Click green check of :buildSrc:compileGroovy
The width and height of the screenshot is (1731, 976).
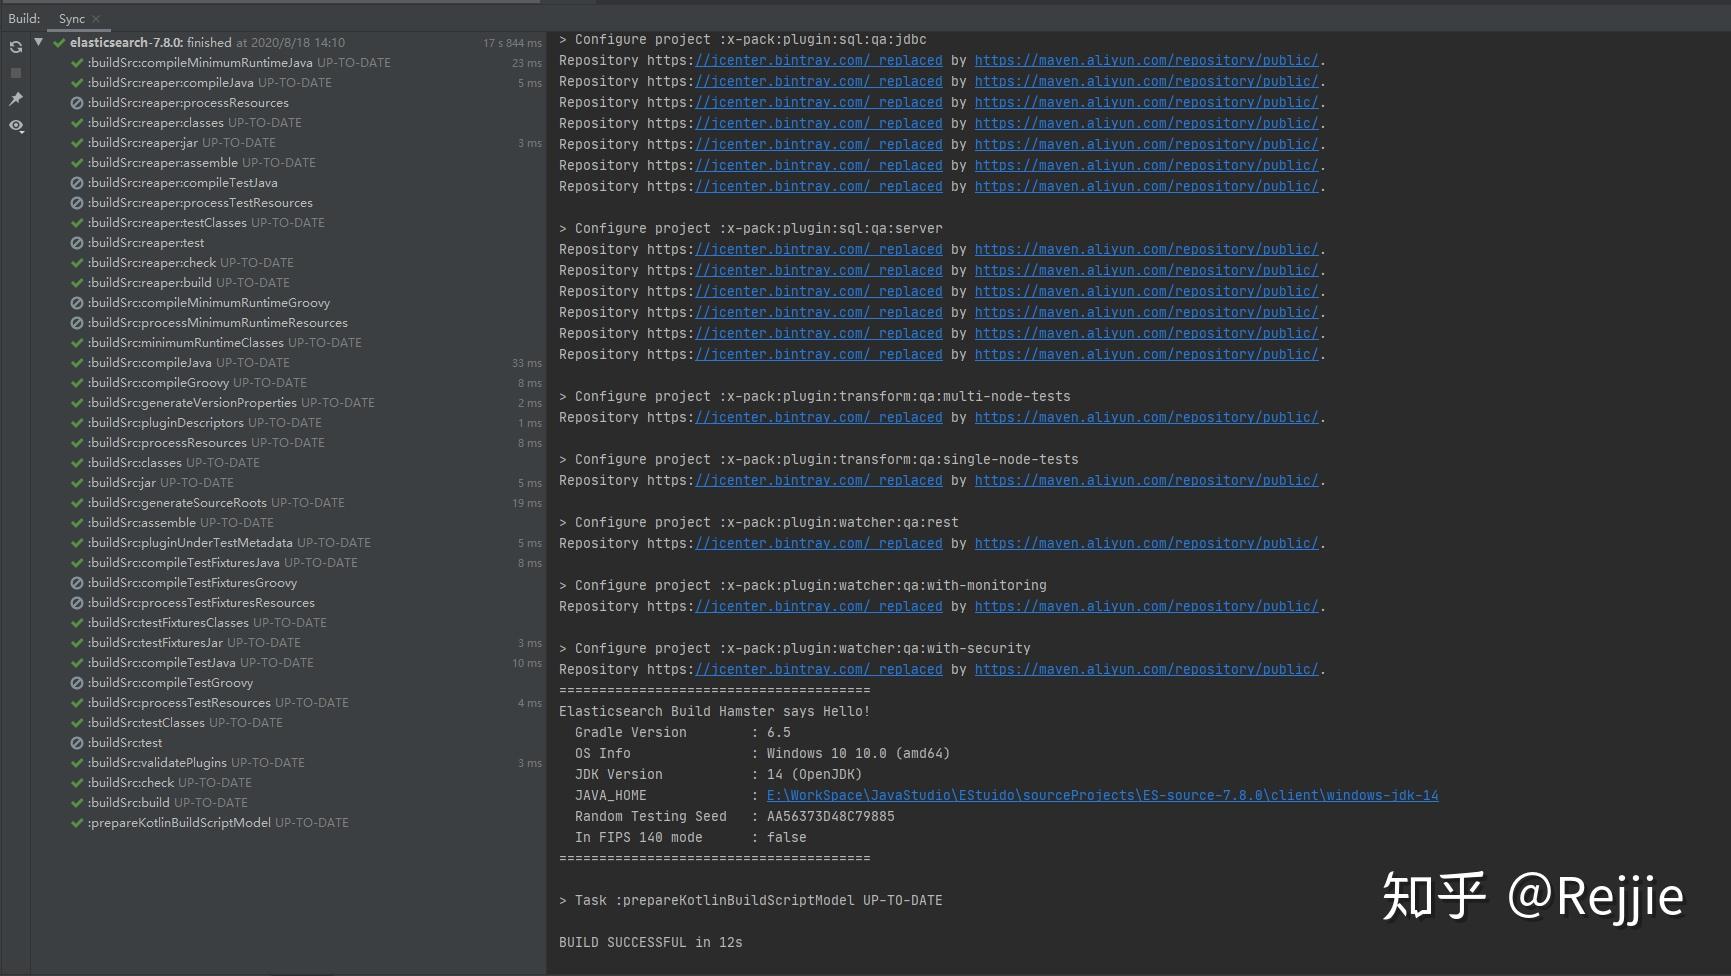point(77,383)
